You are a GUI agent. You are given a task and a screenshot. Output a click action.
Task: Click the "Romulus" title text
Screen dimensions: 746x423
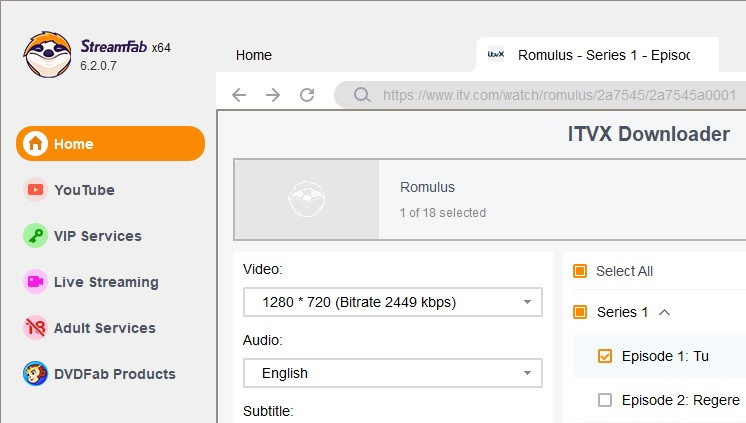pos(427,187)
